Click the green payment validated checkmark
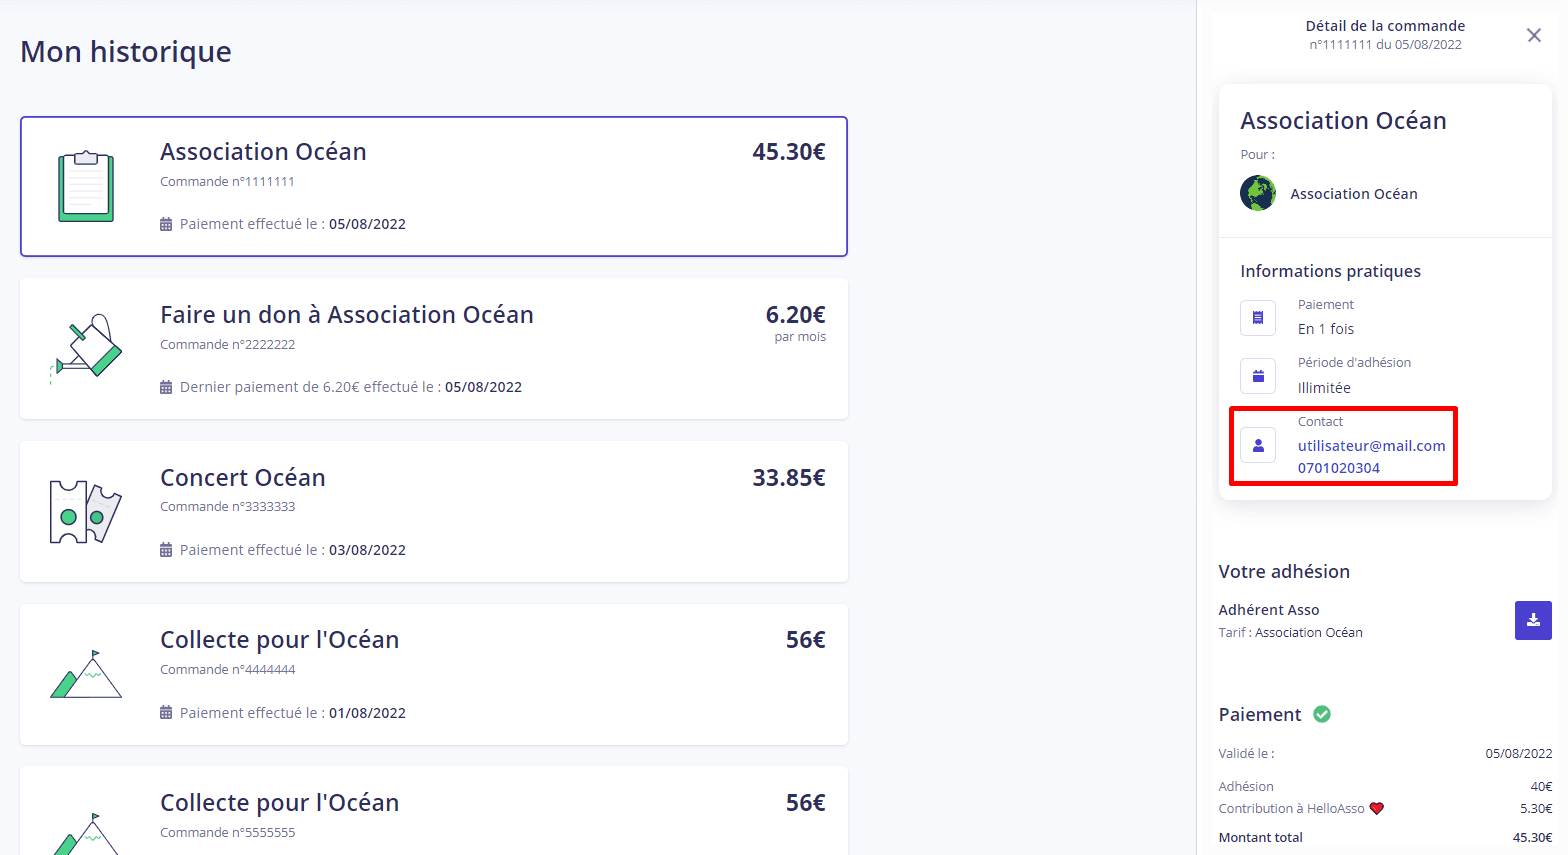Viewport: 1568px width, 855px height. point(1322,714)
